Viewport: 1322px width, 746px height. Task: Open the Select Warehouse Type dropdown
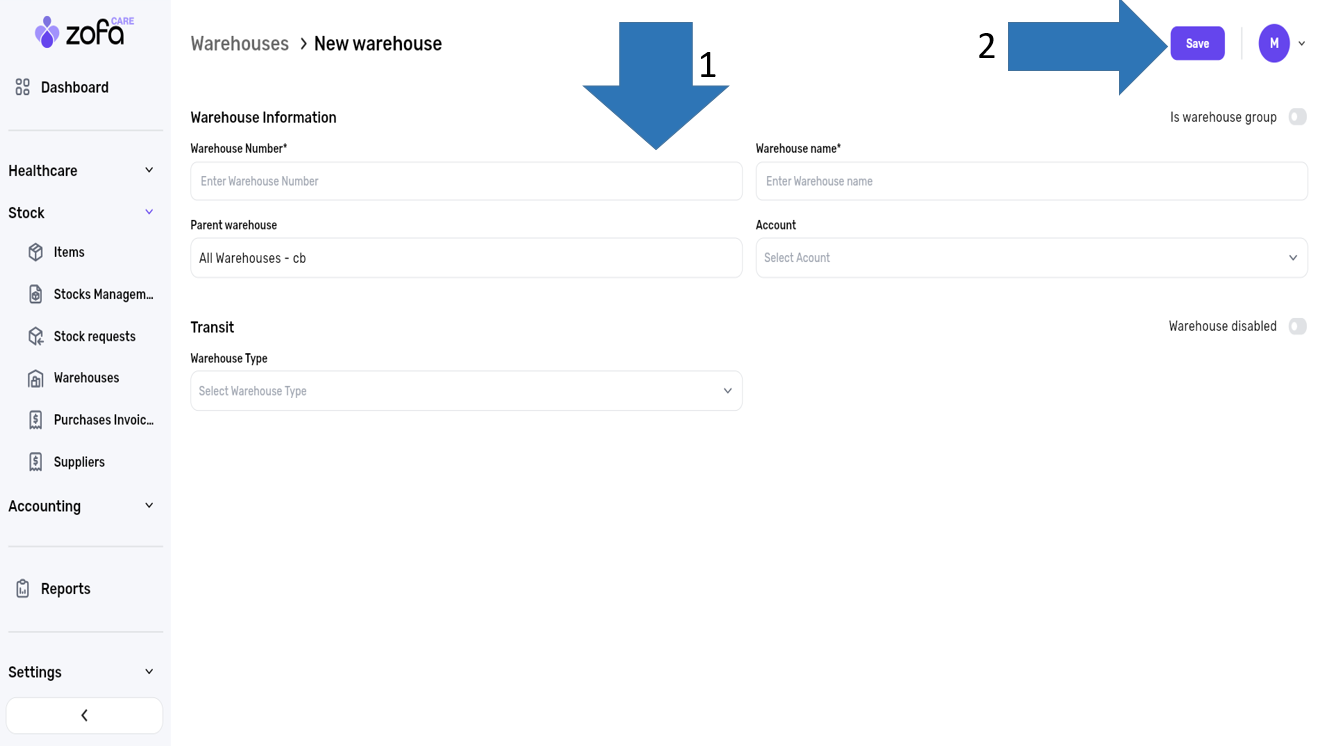pos(466,391)
